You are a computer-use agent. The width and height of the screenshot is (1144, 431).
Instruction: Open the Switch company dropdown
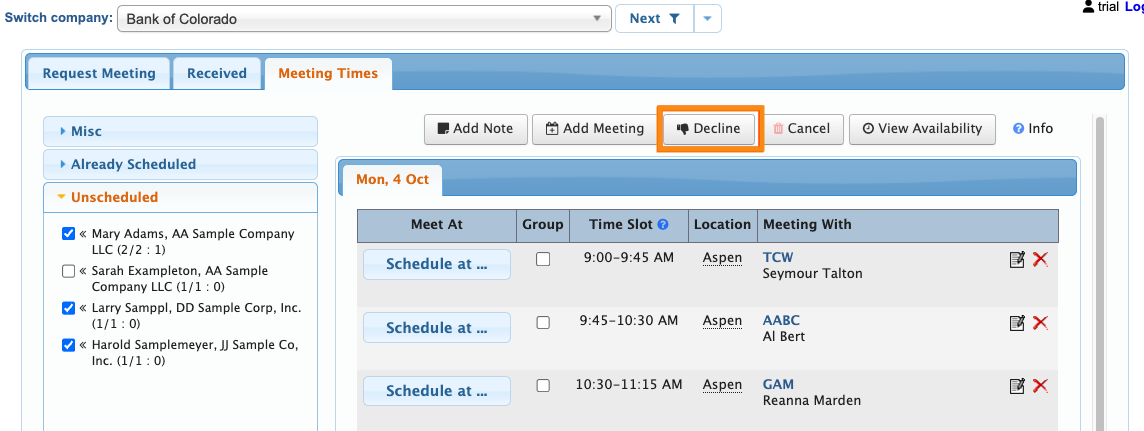click(364, 19)
